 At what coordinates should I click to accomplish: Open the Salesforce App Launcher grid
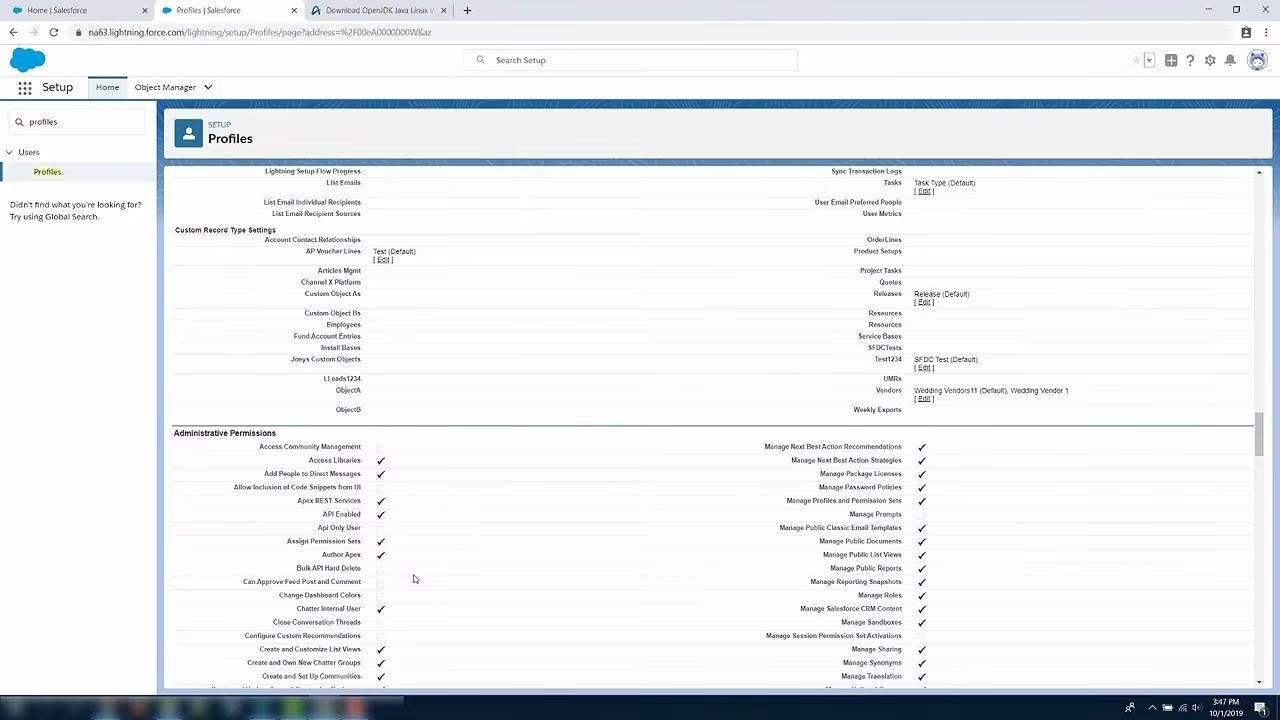(x=25, y=87)
